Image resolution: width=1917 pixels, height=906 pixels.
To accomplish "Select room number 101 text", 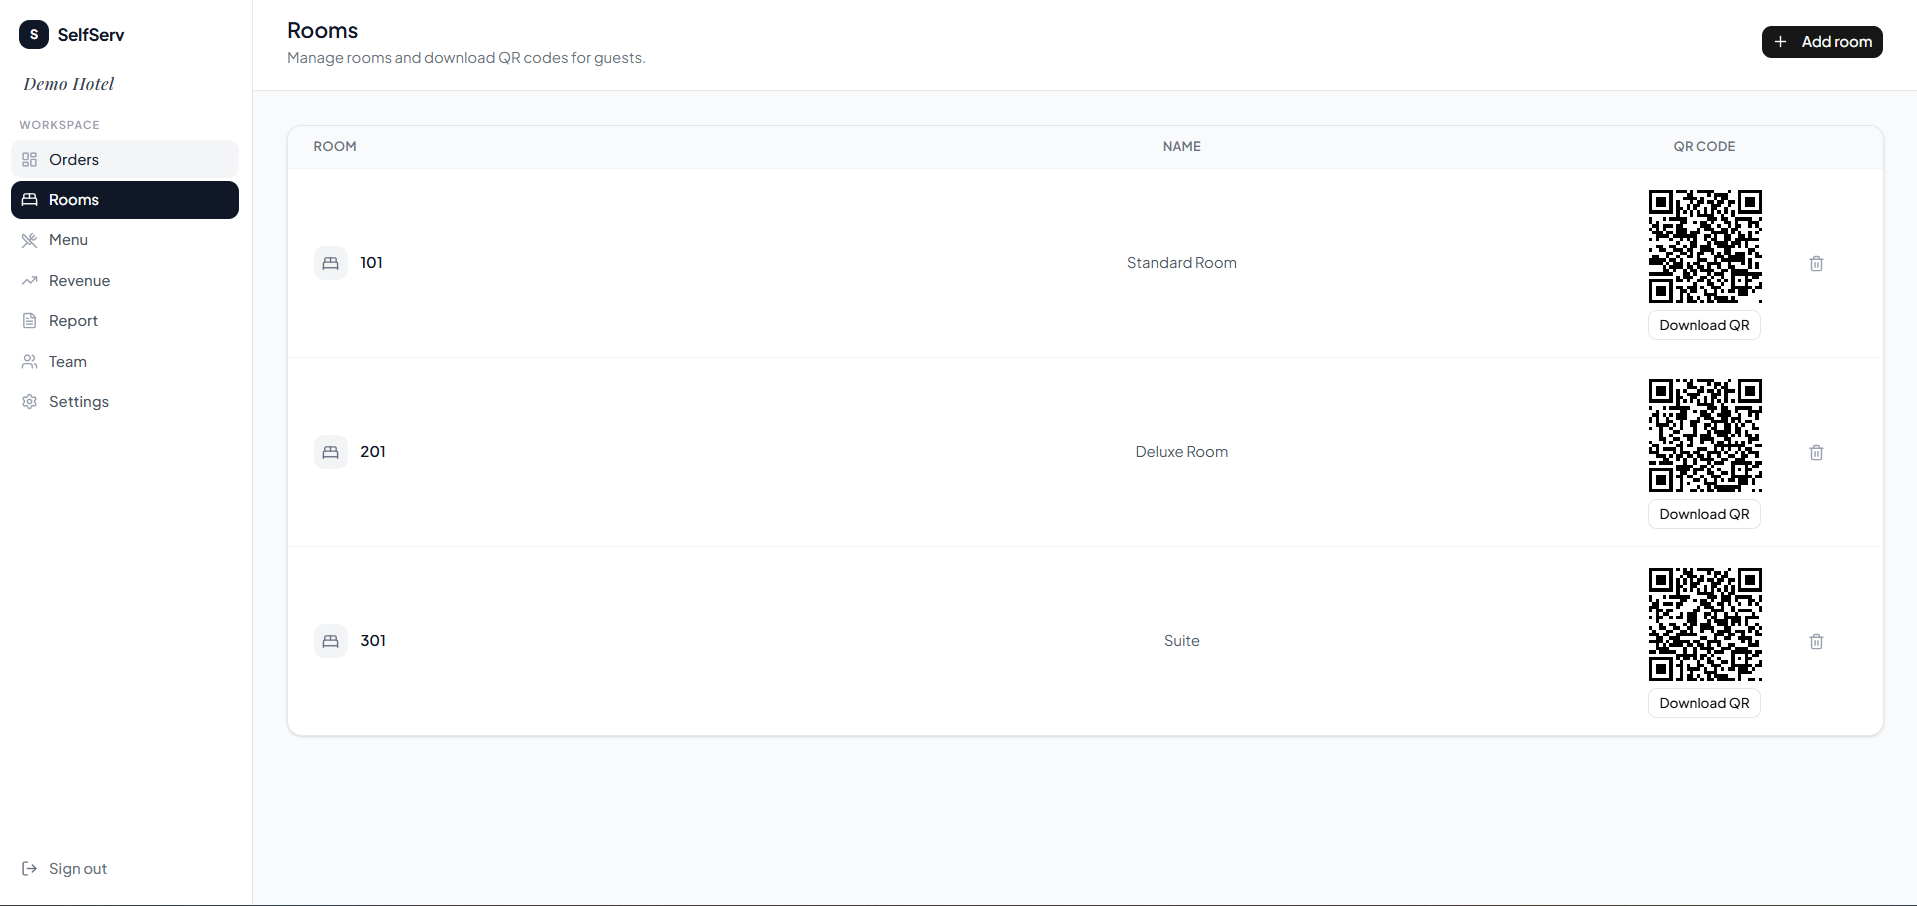I will tap(372, 263).
